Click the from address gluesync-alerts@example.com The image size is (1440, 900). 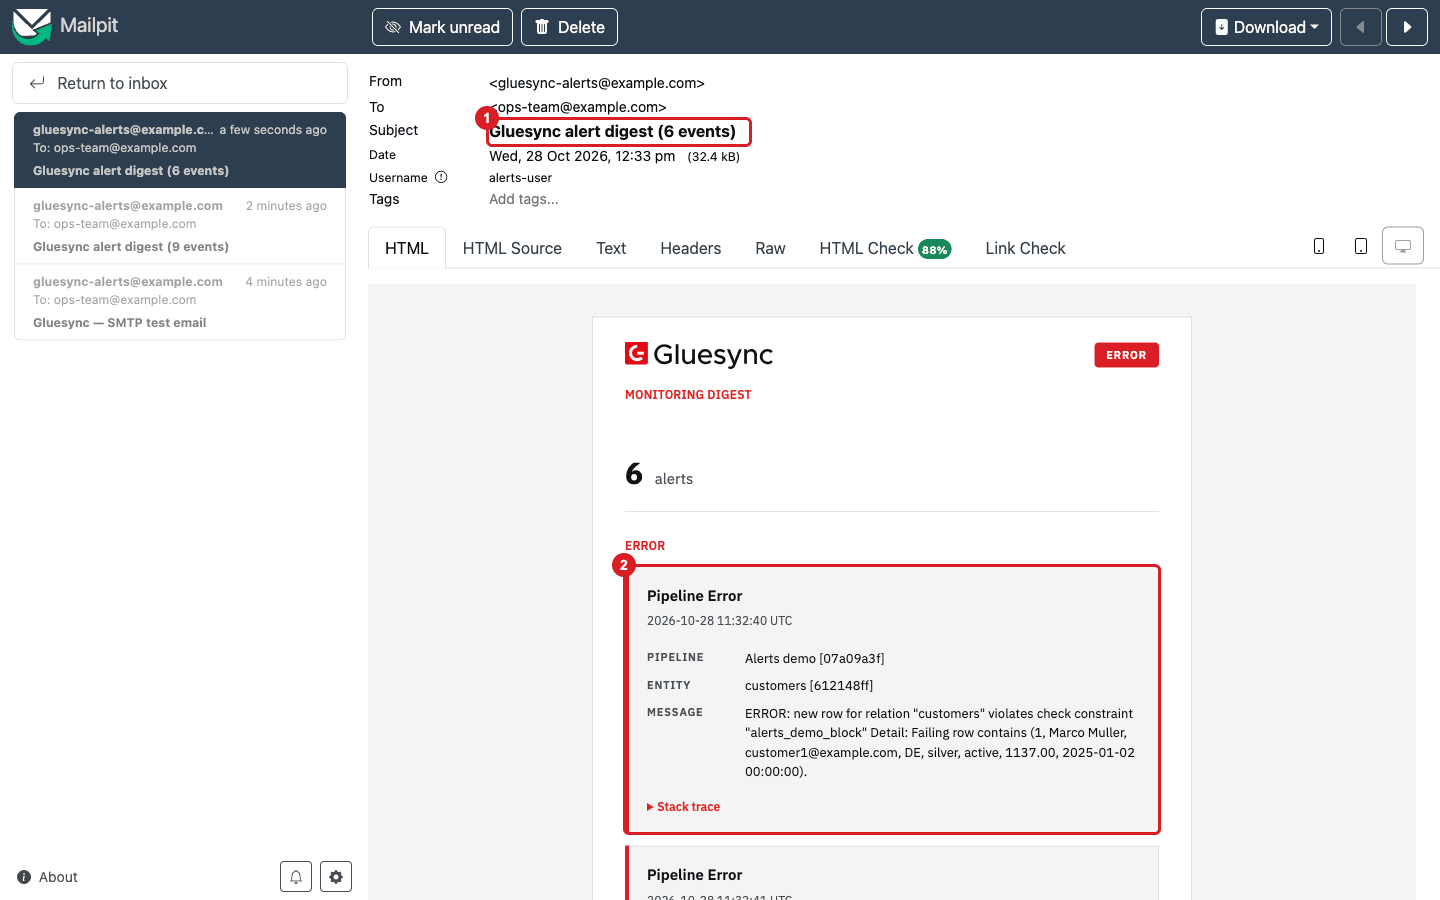pyautogui.click(x=597, y=83)
